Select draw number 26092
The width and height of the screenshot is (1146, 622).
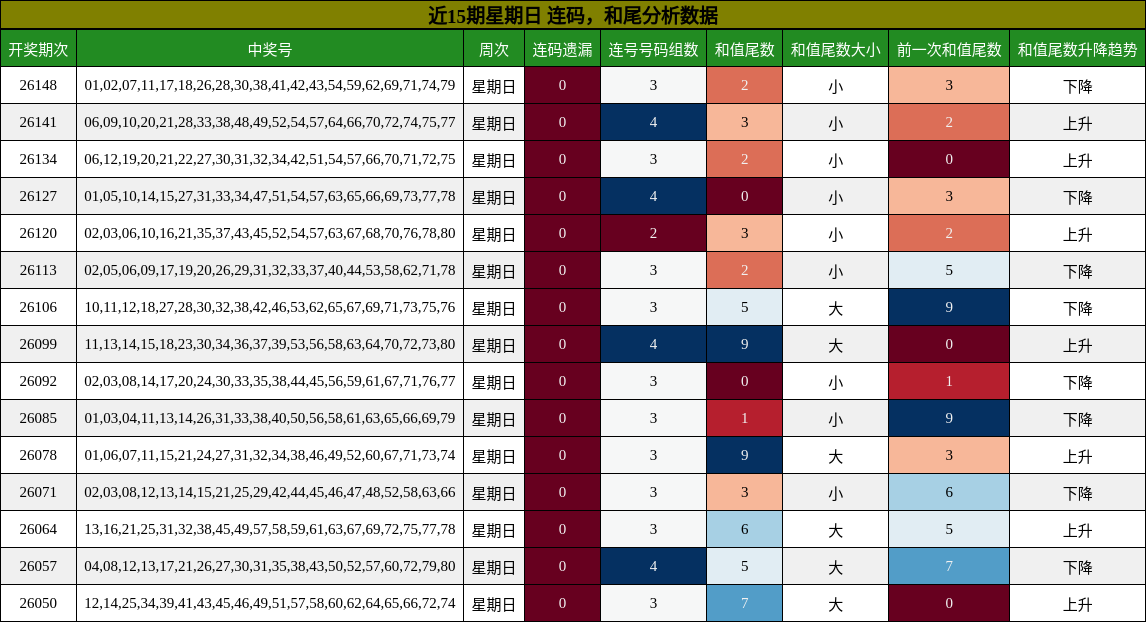(x=38, y=381)
